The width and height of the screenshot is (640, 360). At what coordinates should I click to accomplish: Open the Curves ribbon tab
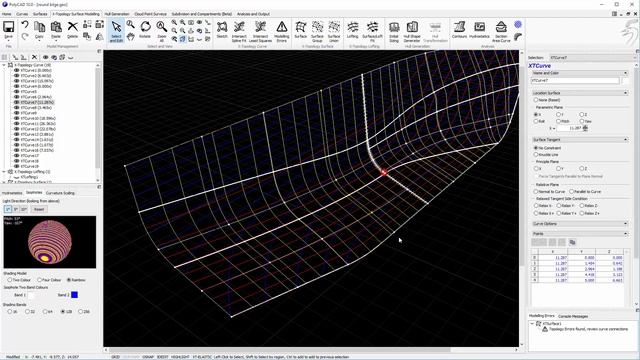point(22,14)
